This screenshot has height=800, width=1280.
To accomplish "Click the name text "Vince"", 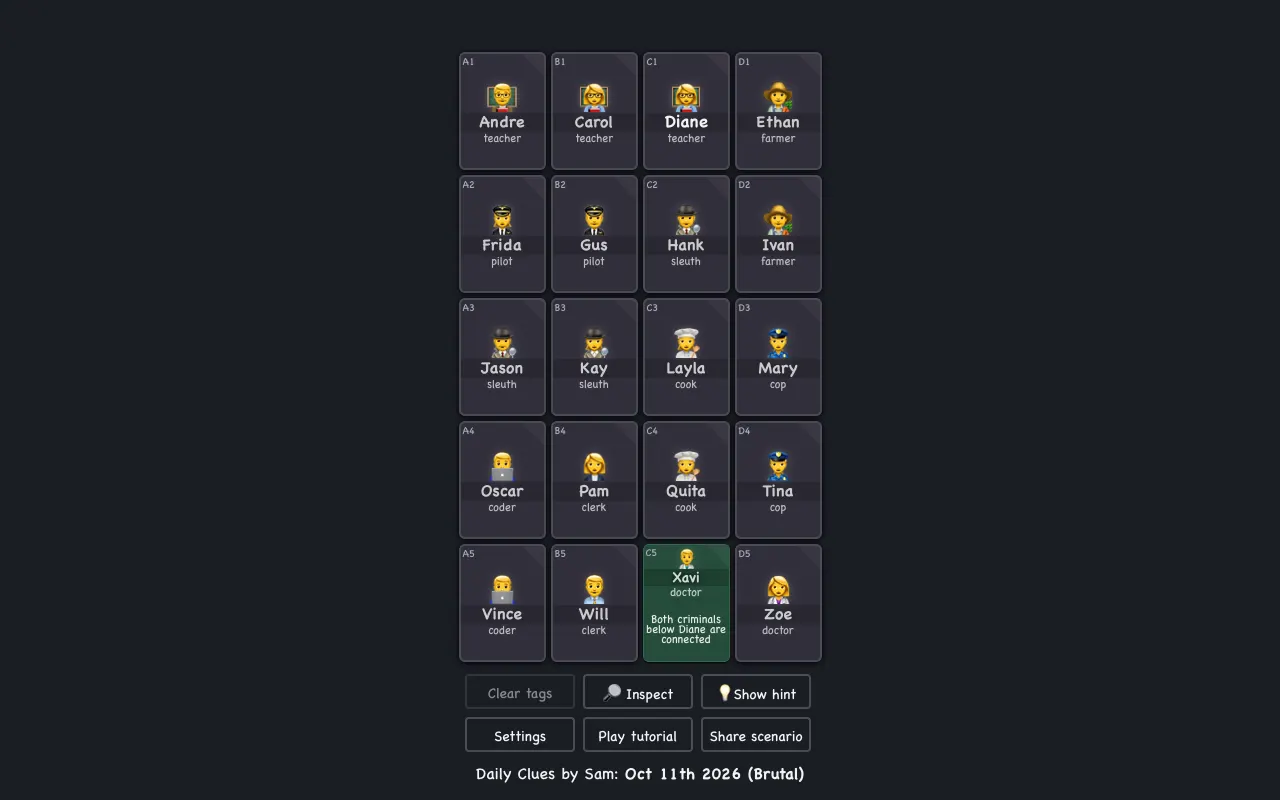I will pos(502,614).
